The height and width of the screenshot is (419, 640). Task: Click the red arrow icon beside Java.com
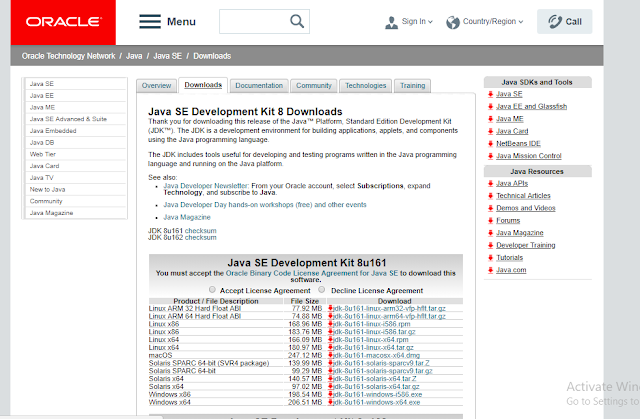(x=490, y=270)
